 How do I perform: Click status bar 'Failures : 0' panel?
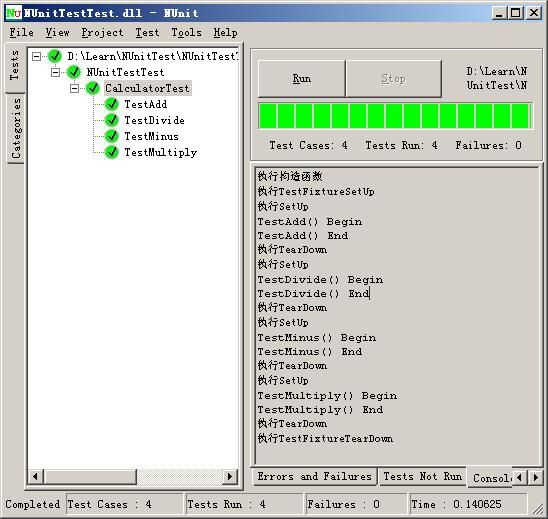click(x=356, y=504)
